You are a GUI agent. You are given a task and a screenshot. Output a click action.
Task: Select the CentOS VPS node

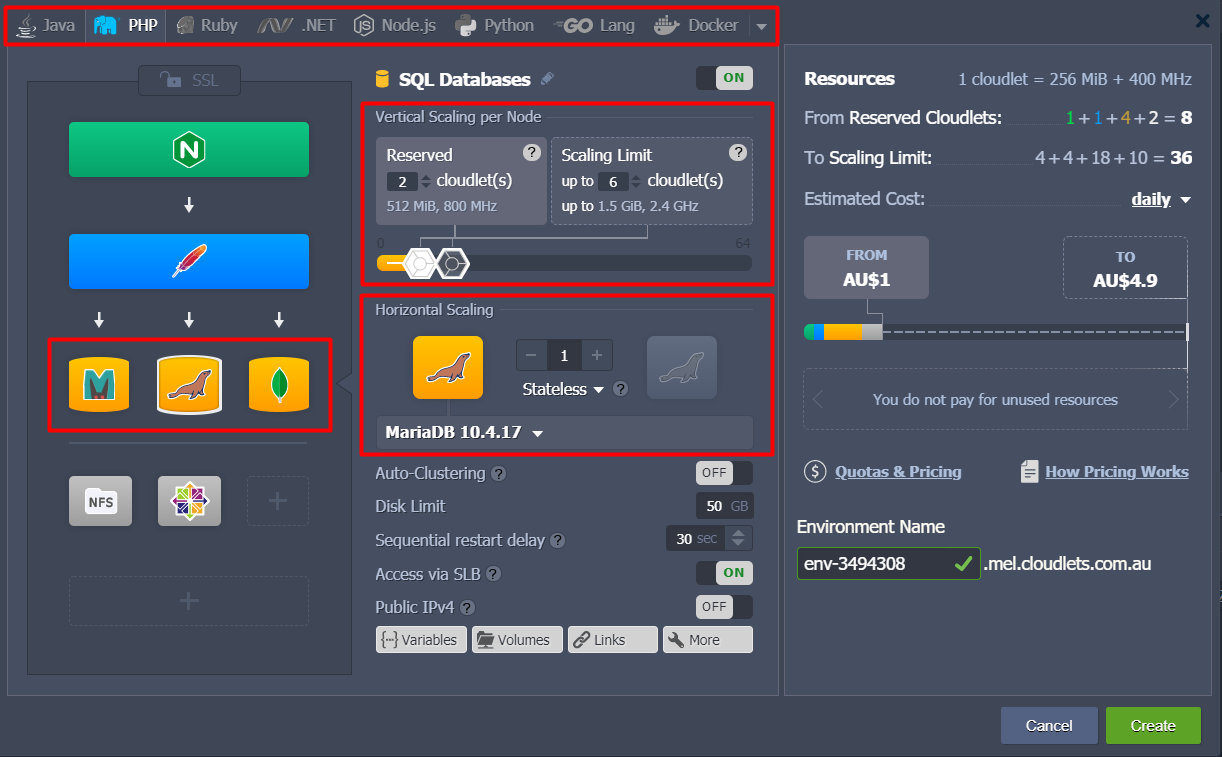tap(189, 501)
